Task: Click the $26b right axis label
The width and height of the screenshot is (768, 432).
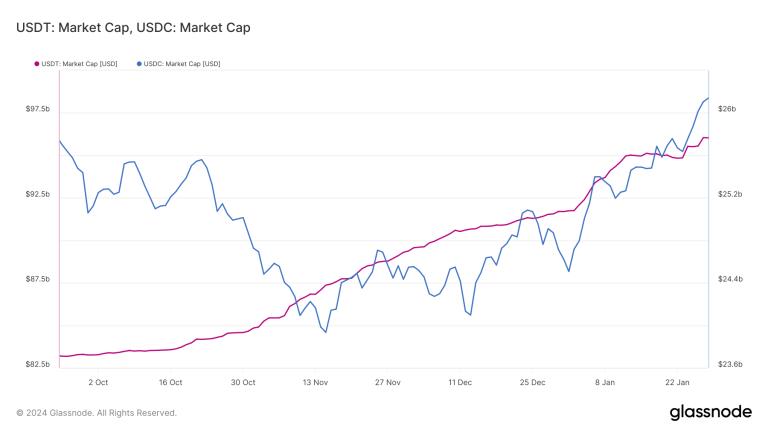Action: 727,109
